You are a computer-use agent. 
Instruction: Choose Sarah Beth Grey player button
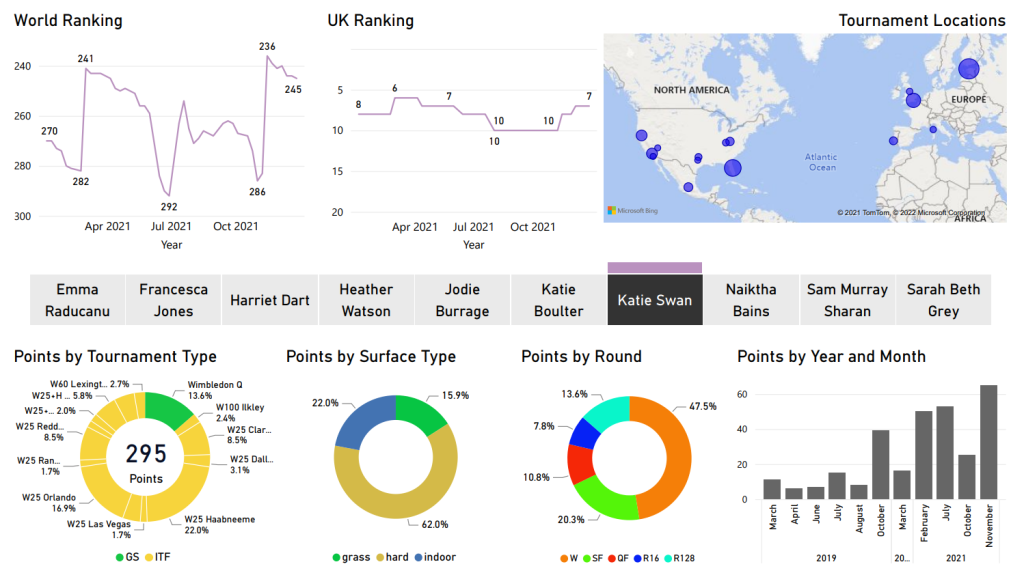(943, 300)
